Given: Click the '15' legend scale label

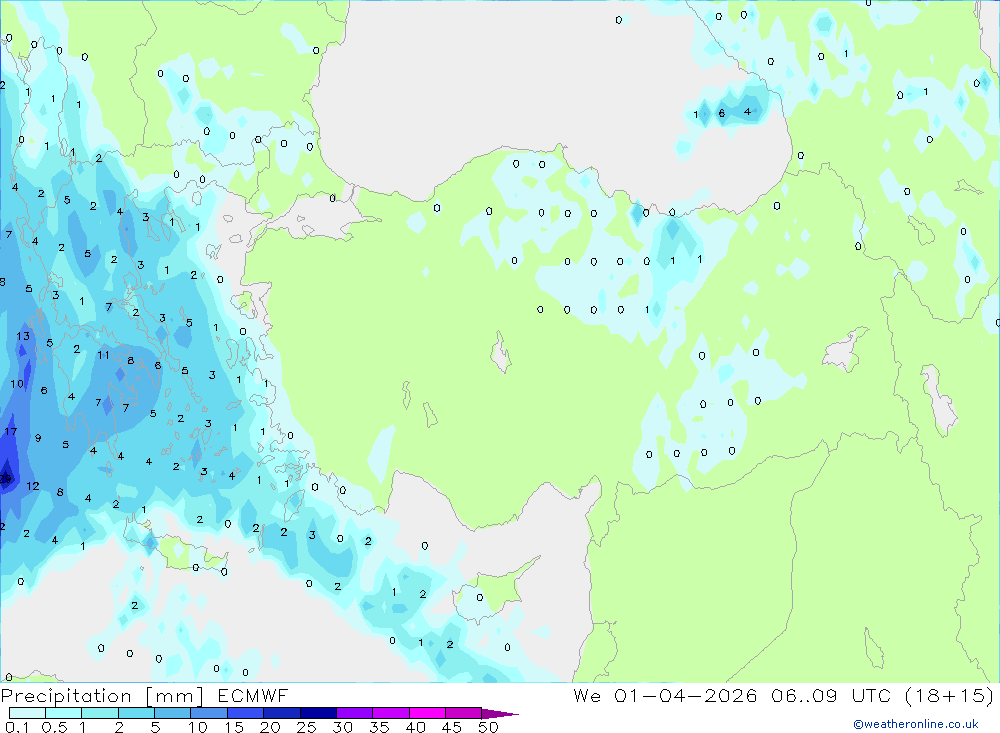Looking at the screenshot, I should pos(233,727).
